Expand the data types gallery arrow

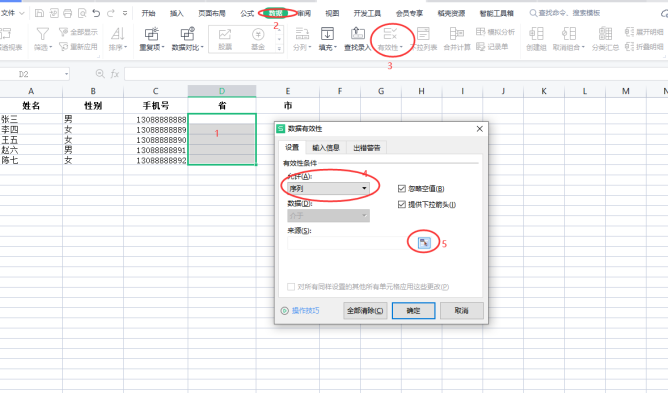279,48
